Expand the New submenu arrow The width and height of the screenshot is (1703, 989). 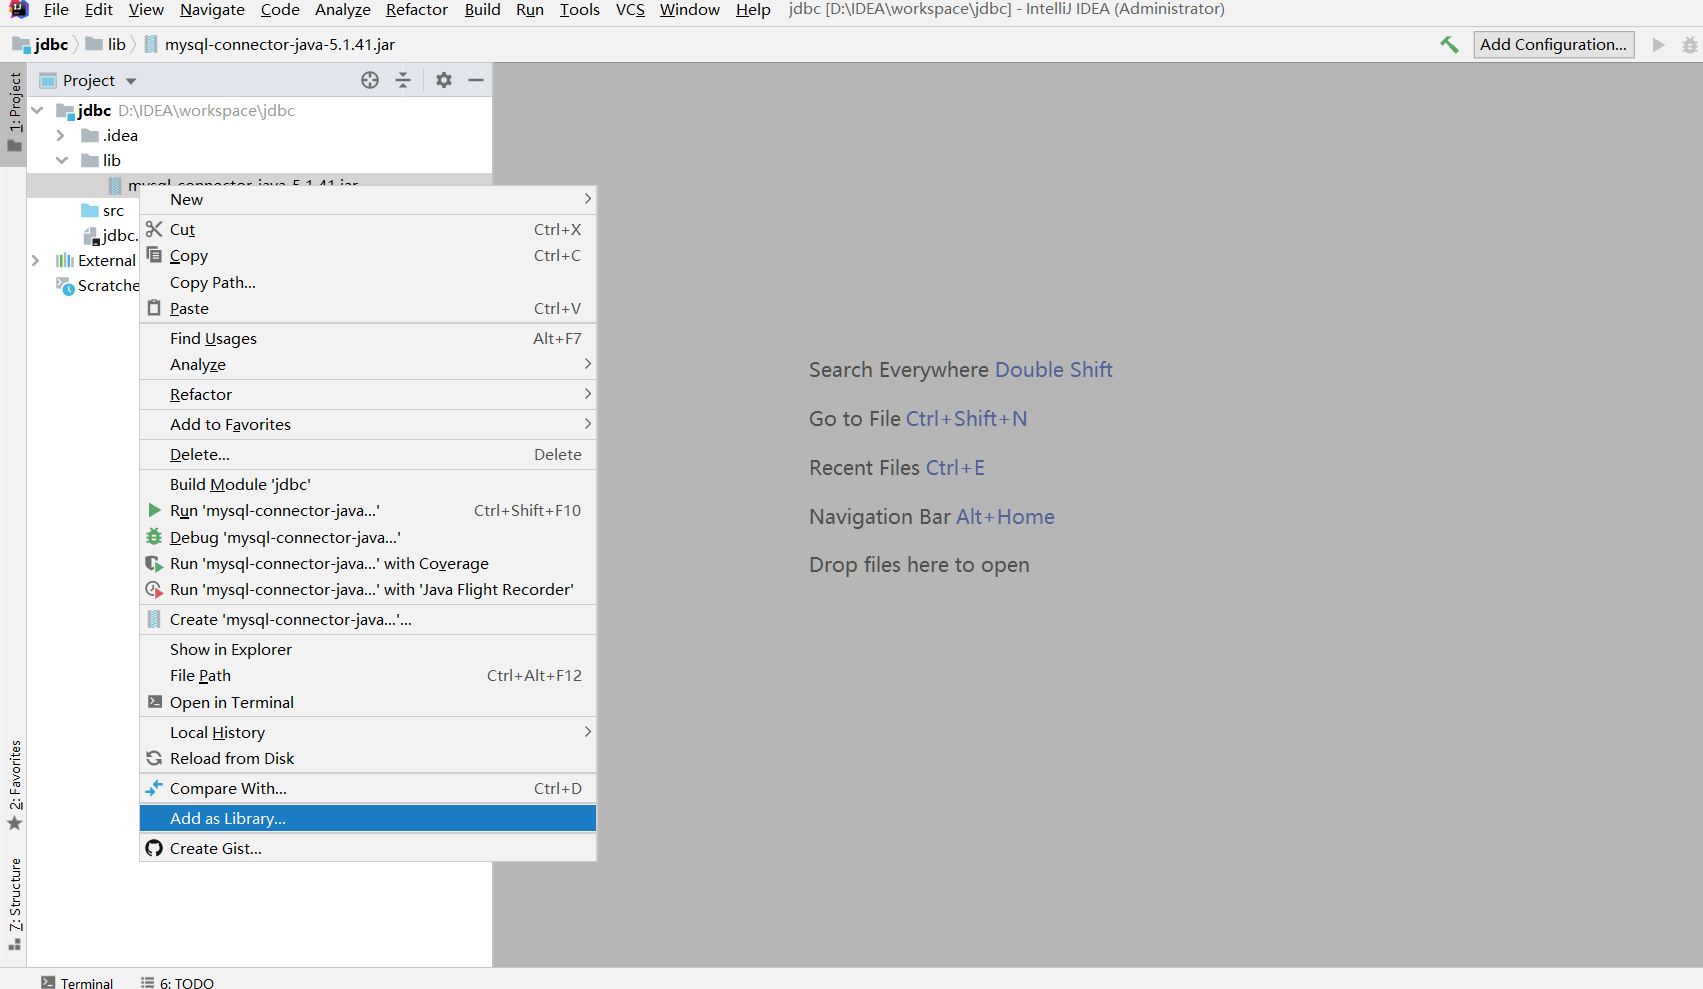coord(587,199)
